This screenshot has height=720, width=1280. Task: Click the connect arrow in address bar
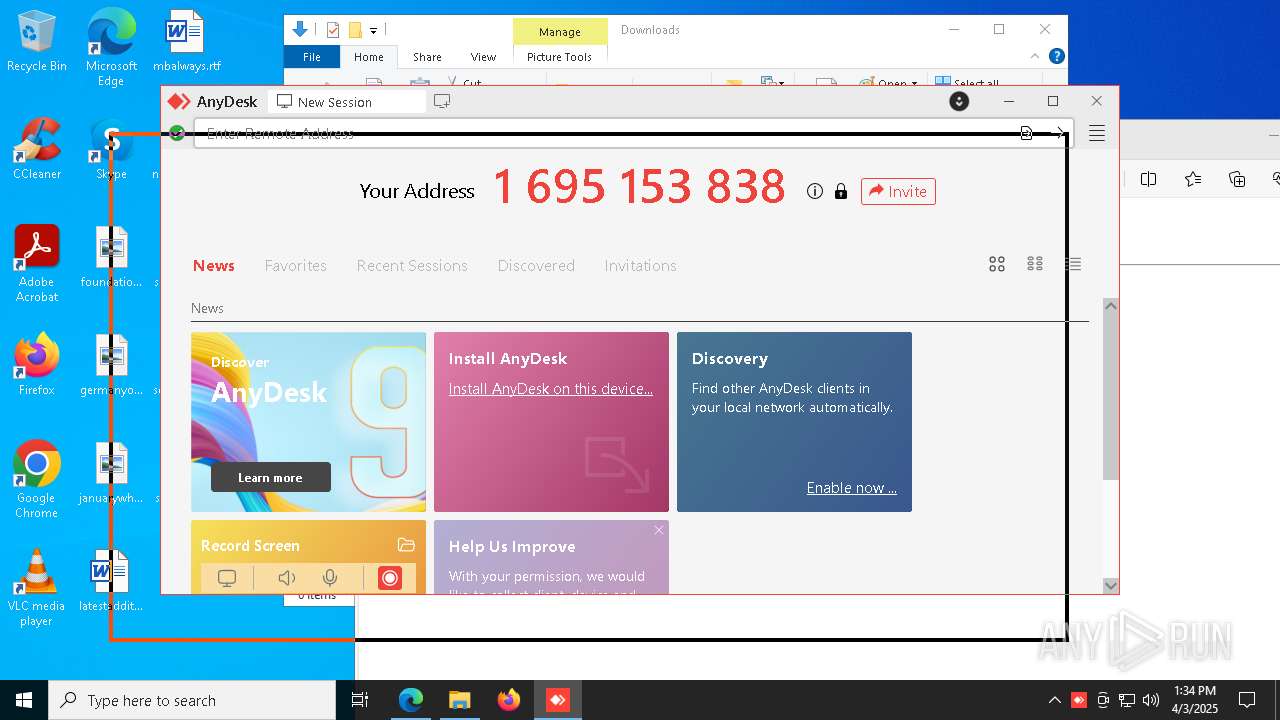[1060, 133]
